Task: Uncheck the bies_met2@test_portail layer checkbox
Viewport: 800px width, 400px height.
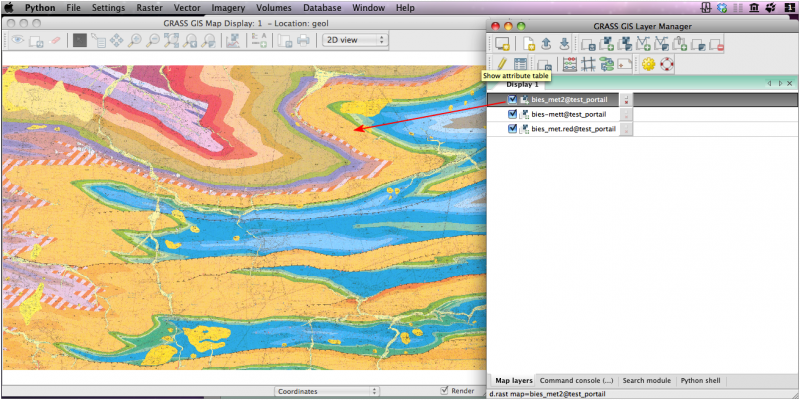Action: click(x=512, y=99)
